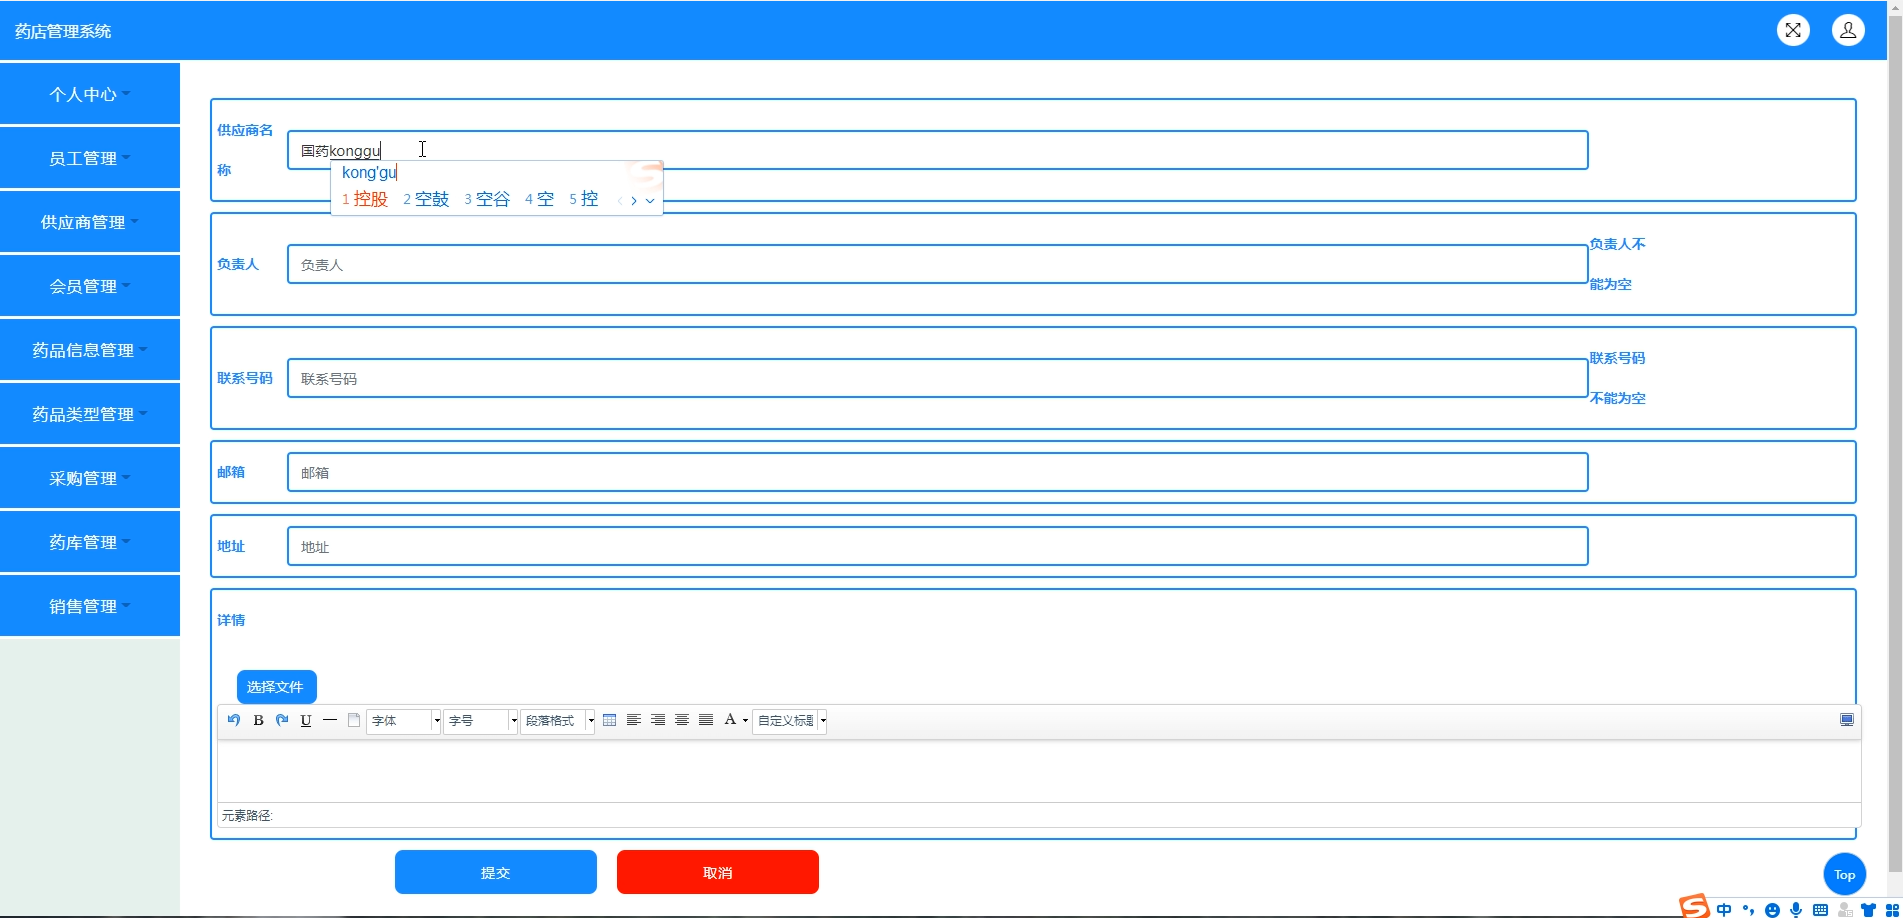Center align text in editor toolbar

[x=682, y=720]
